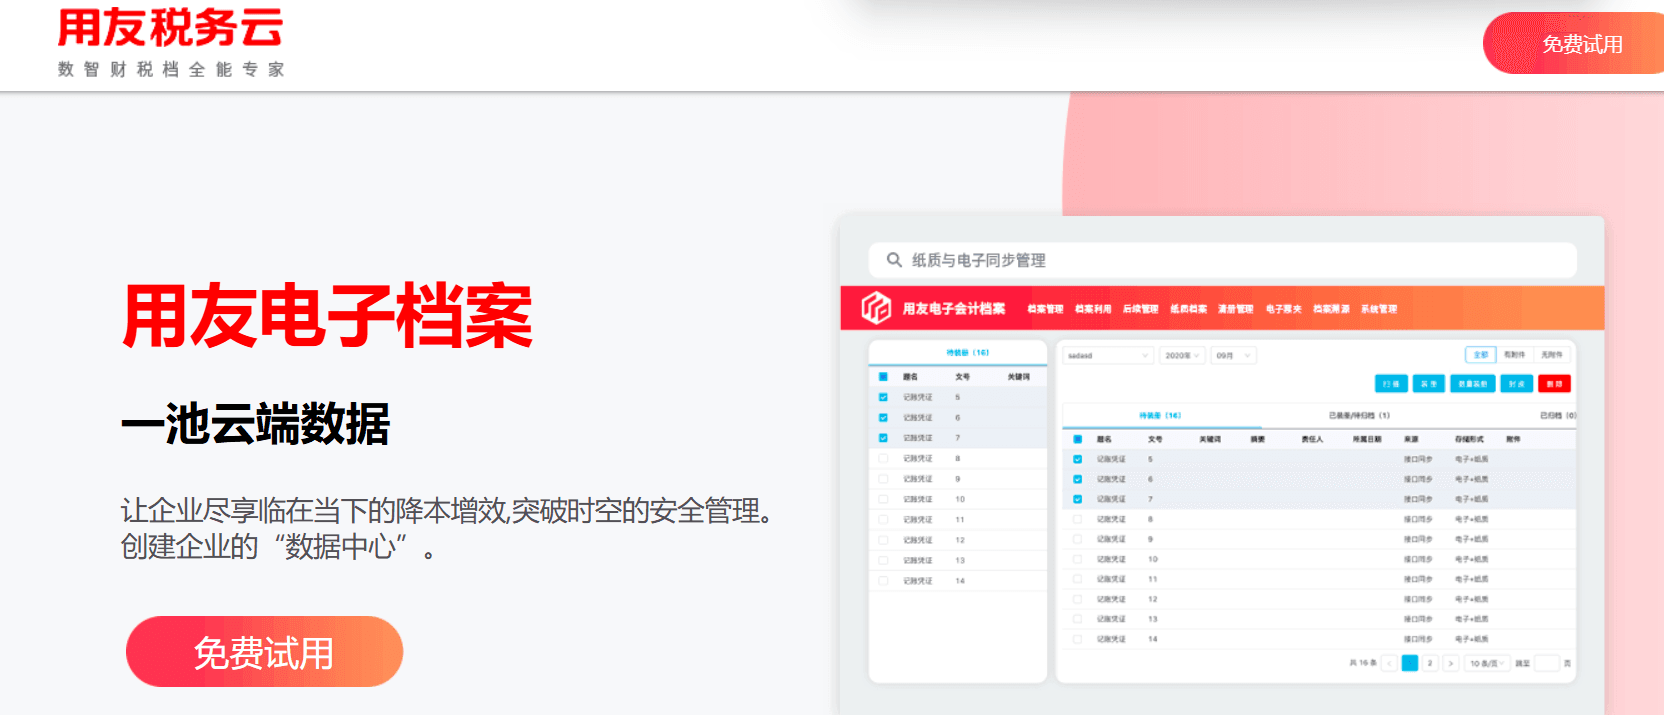Click the 关键词 header in left panel
The image size is (1664, 715).
pos(1018,377)
